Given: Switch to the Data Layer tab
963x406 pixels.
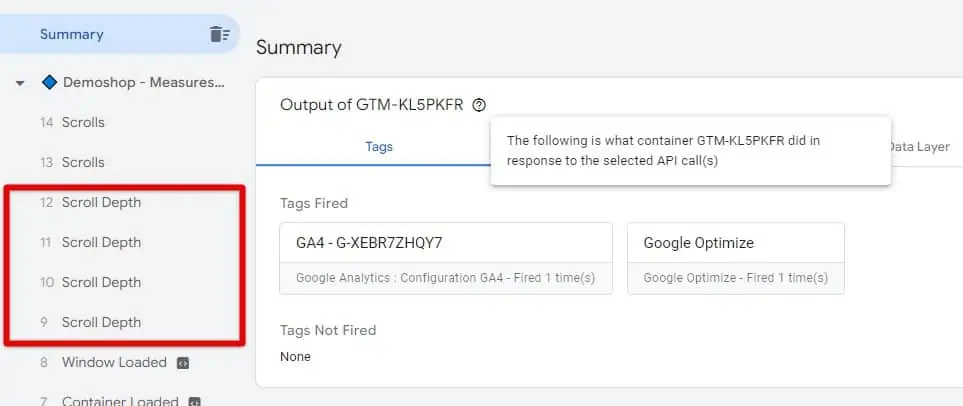Looking at the screenshot, I should pos(918,146).
